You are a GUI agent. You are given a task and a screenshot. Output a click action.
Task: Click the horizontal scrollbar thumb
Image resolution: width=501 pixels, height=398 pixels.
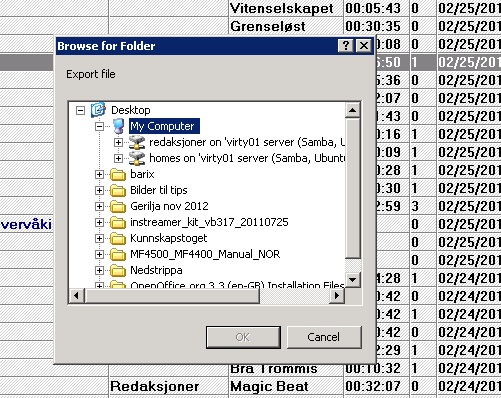click(172, 296)
